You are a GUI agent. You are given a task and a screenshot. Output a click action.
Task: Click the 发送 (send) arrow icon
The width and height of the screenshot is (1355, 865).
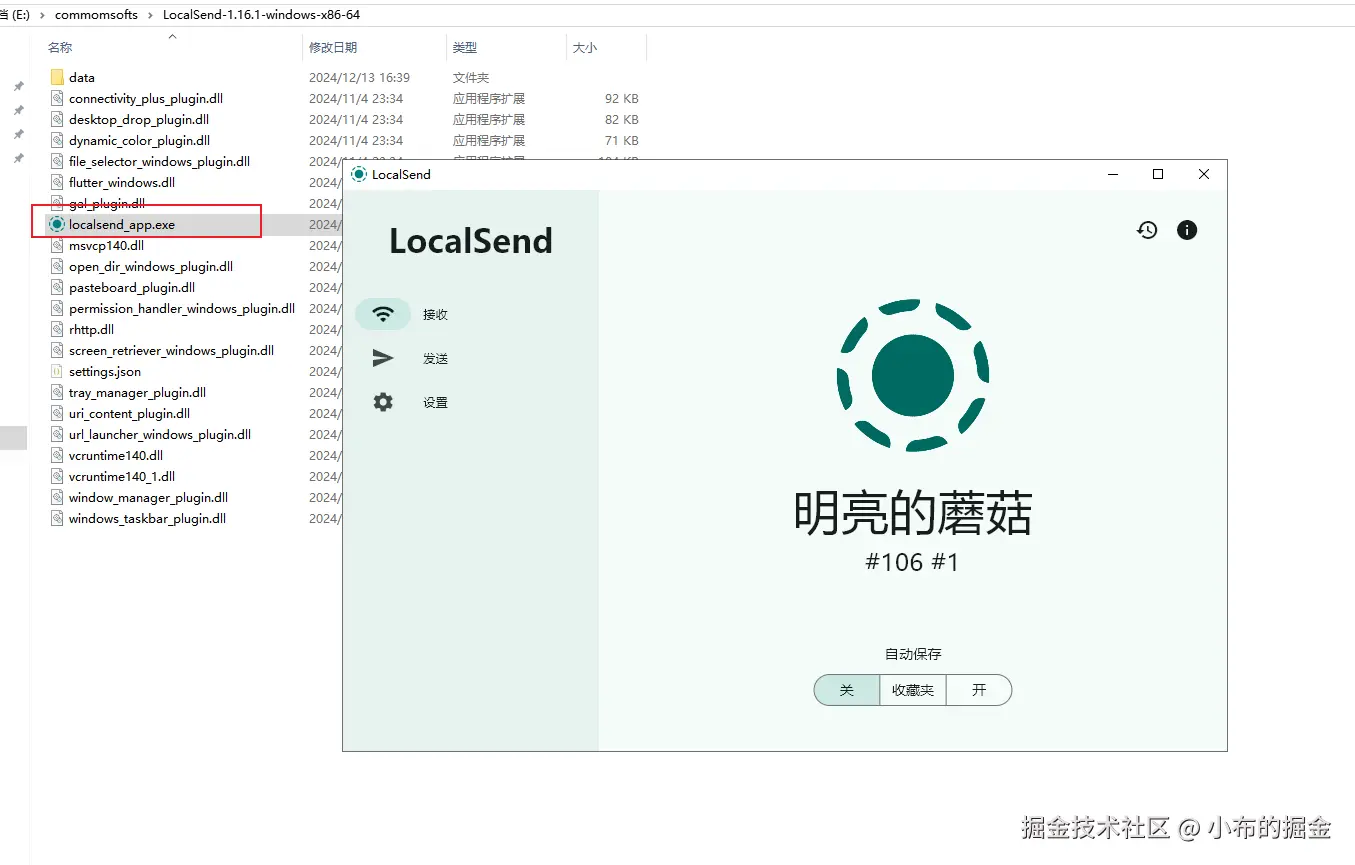click(383, 358)
